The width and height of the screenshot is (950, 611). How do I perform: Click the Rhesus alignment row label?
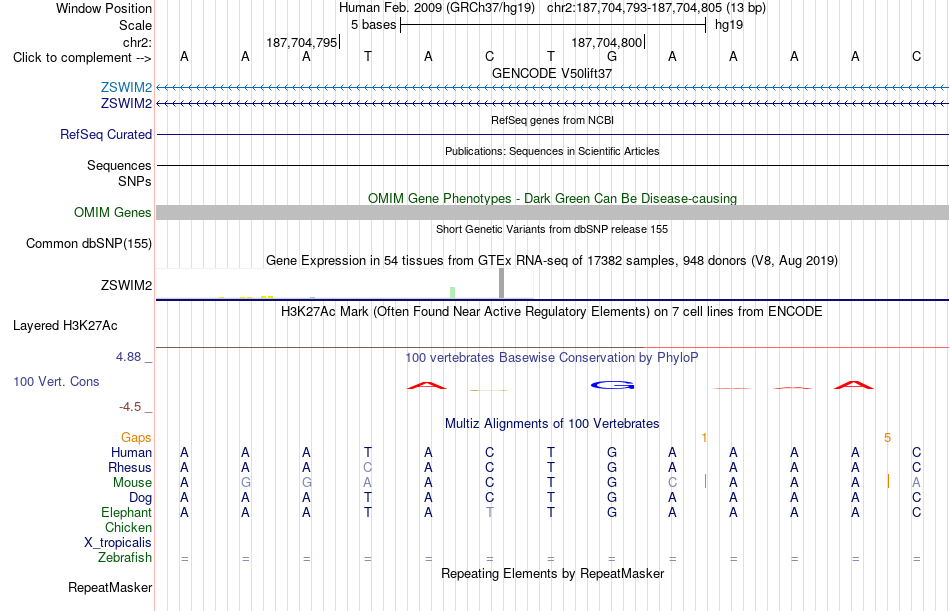(x=130, y=468)
